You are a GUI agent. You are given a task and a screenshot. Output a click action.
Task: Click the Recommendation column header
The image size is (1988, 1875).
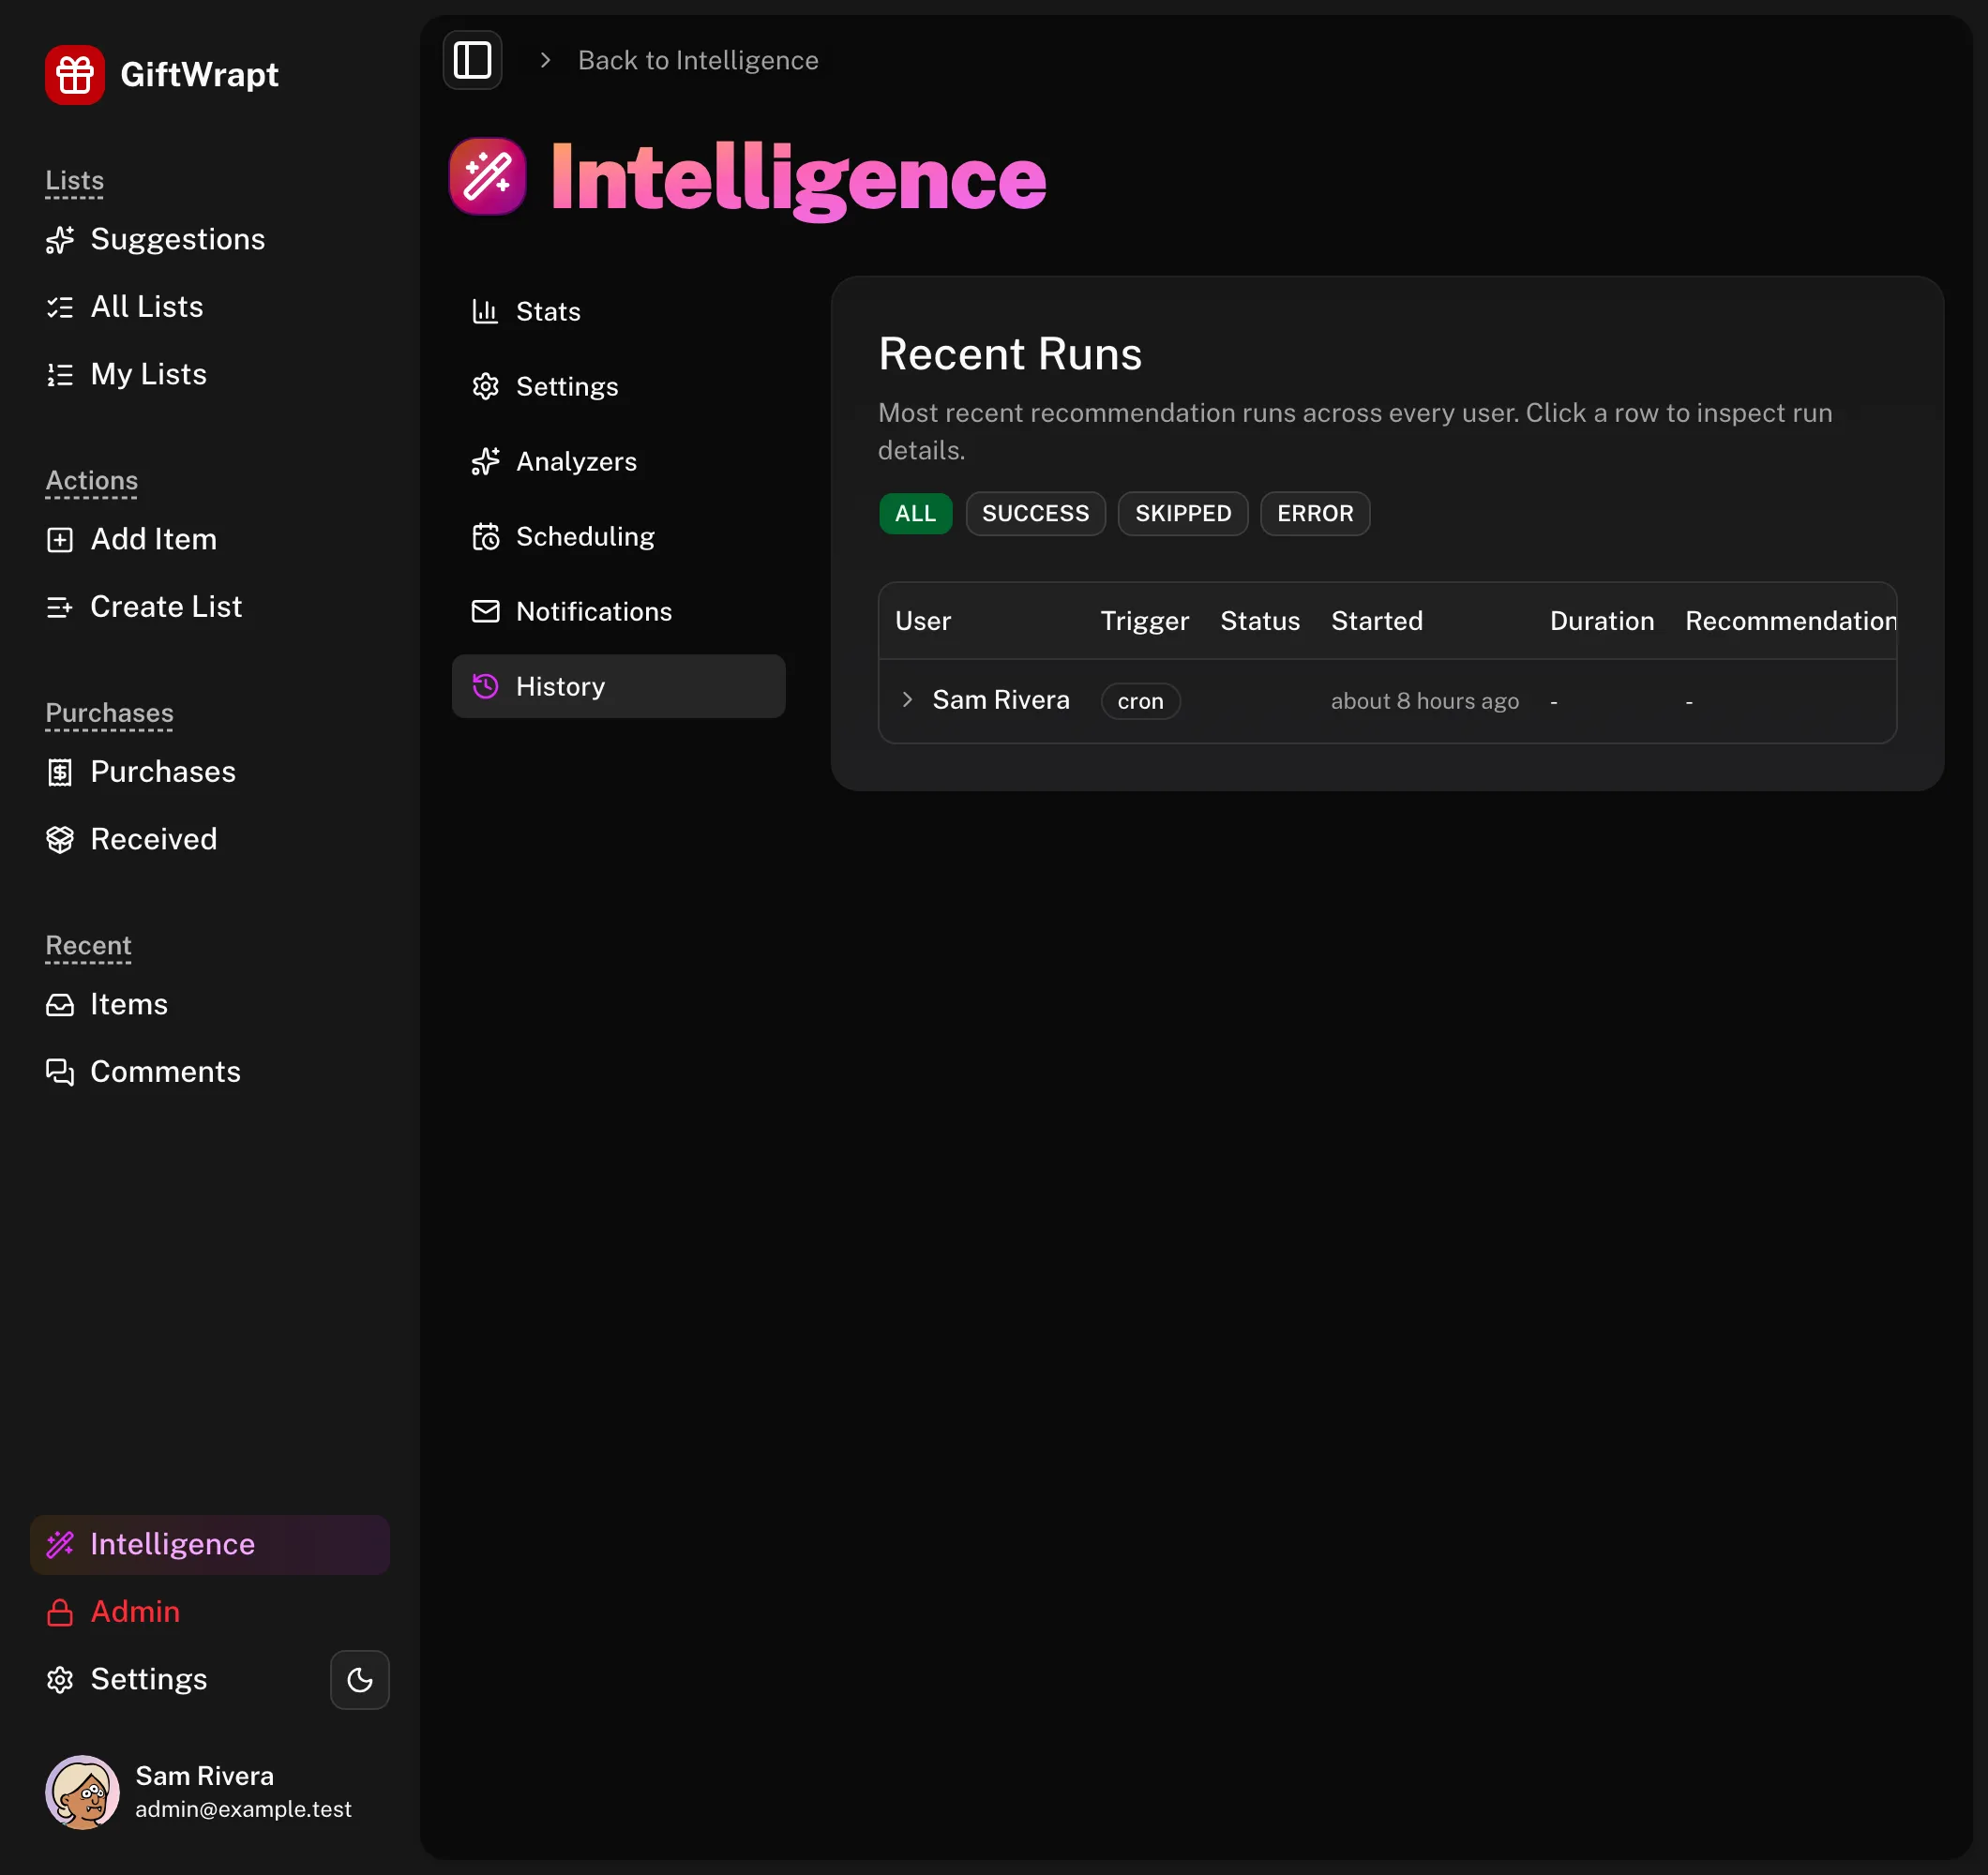click(1790, 621)
